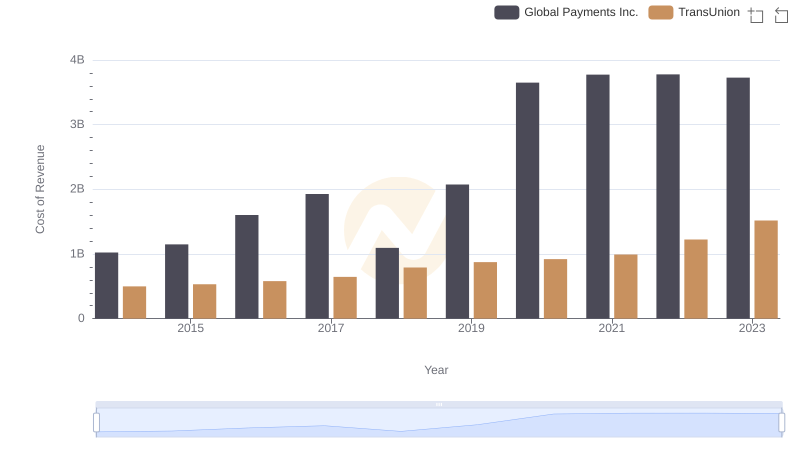Click Global Payments bar for 2017
This screenshot has height=461, width=800.
pyautogui.click(x=317, y=257)
